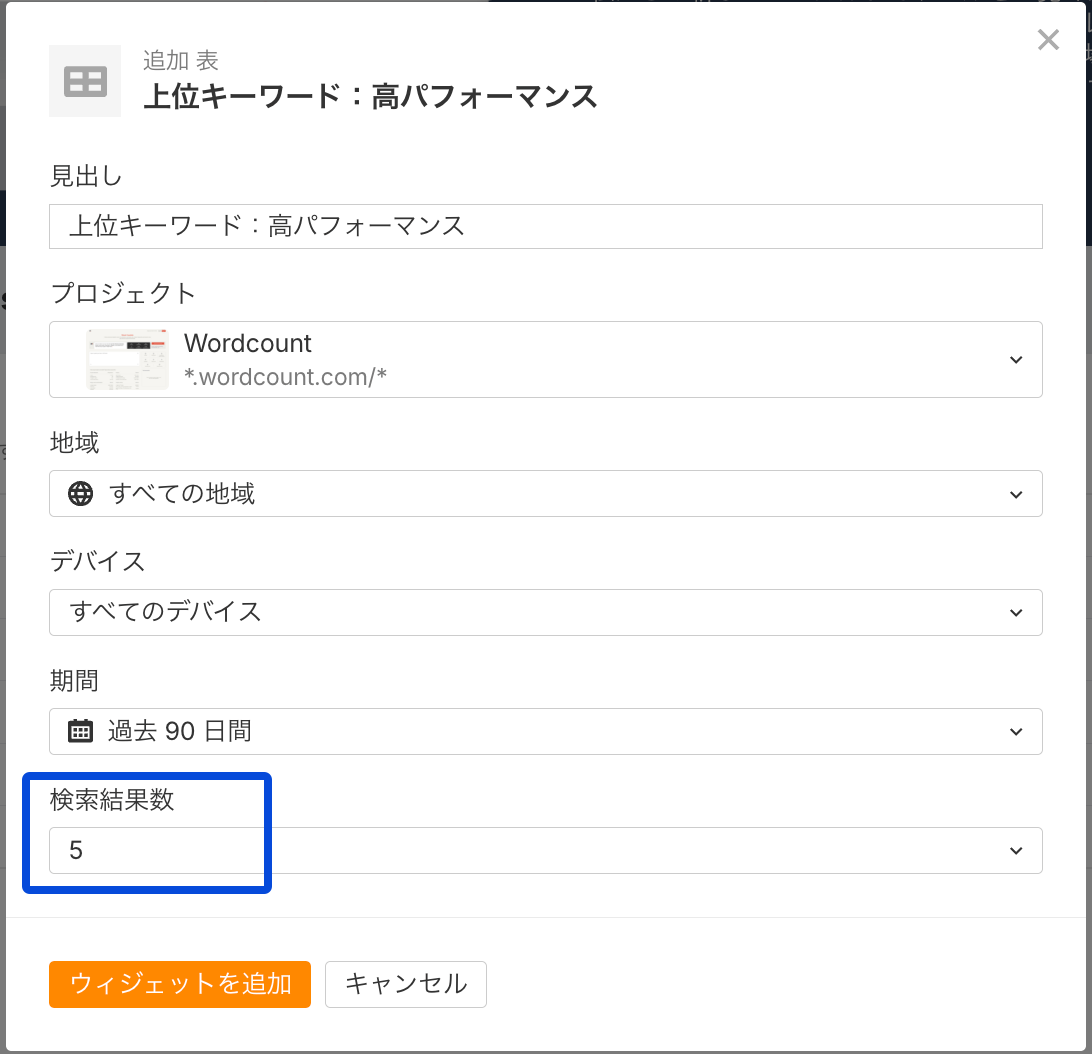Viewport: 1092px width, 1054px height.
Task: Click the 過去 90 日間 period value
Action: (x=180, y=731)
